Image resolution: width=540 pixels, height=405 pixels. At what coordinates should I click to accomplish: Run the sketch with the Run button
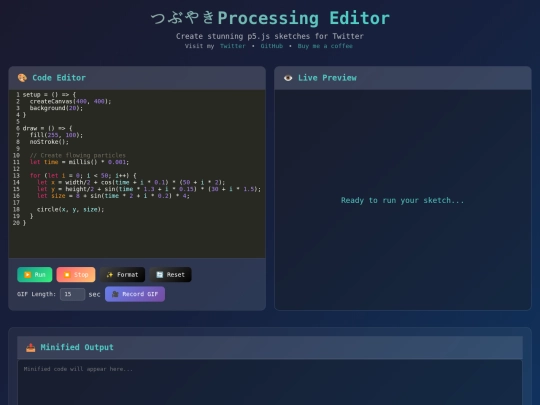click(x=35, y=274)
